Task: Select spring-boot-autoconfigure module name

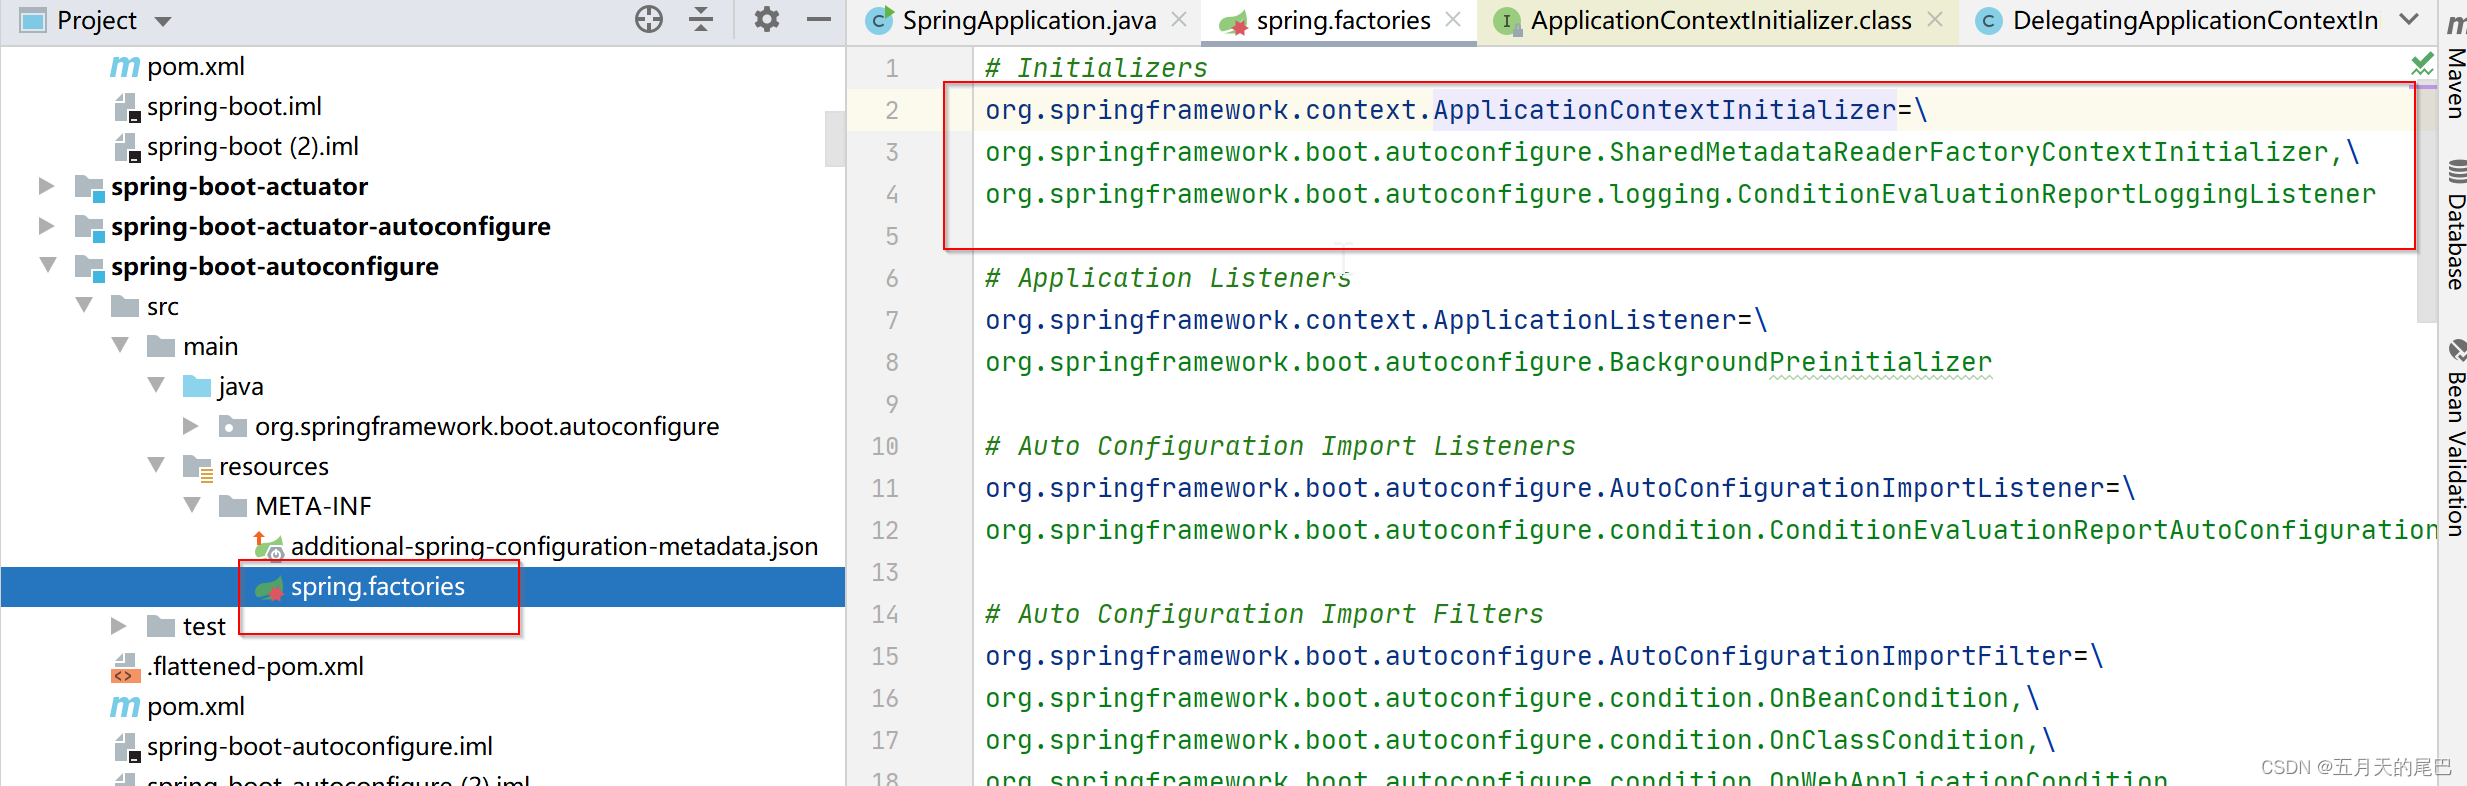Action: click(x=274, y=266)
